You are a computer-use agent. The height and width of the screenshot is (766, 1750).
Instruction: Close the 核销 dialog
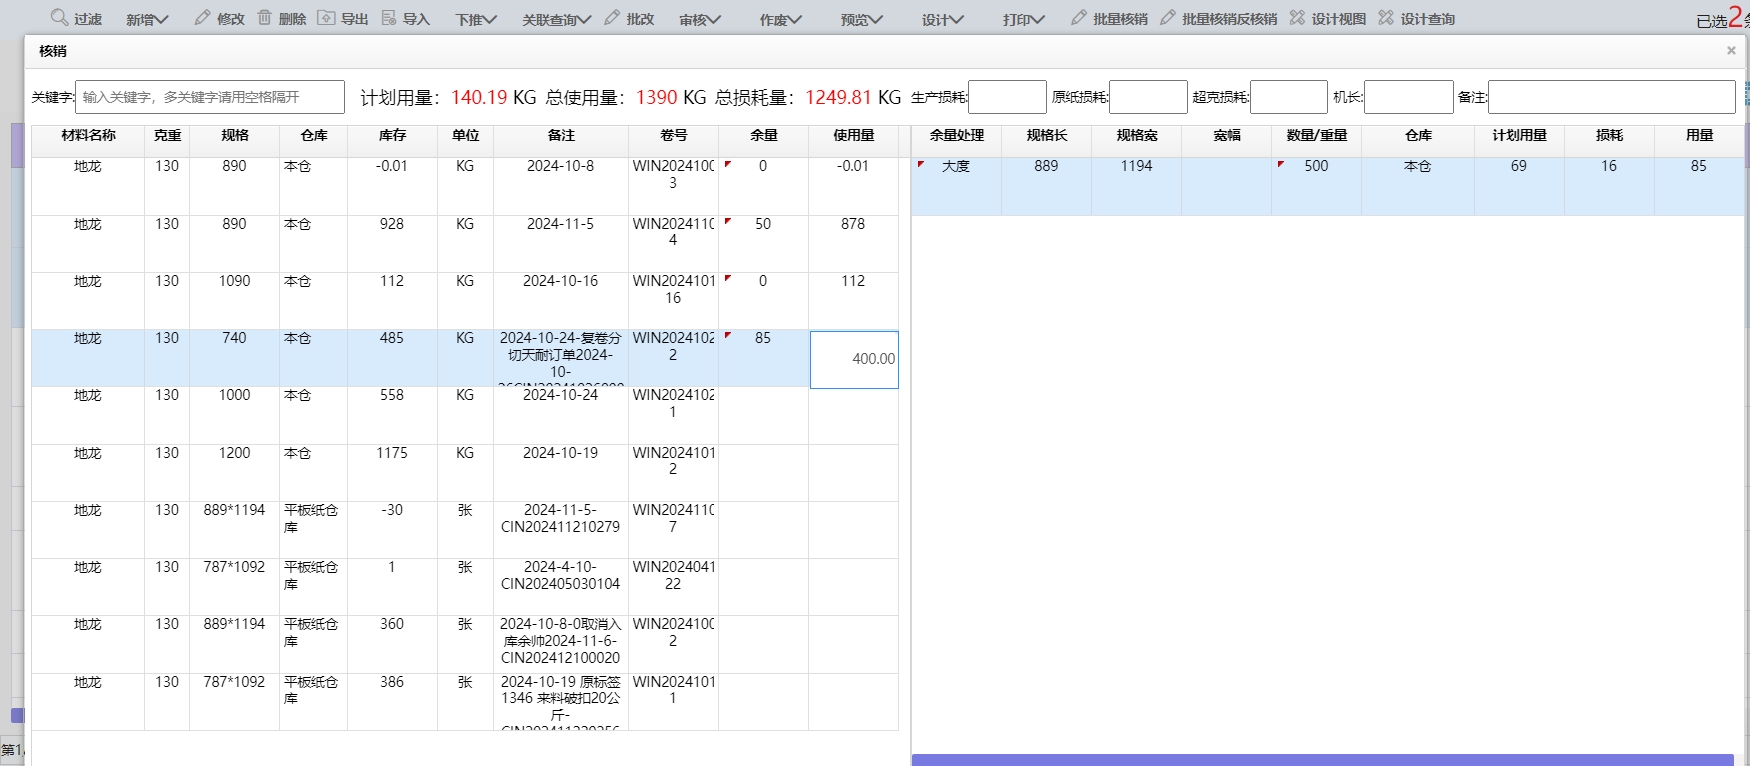pos(1731,51)
